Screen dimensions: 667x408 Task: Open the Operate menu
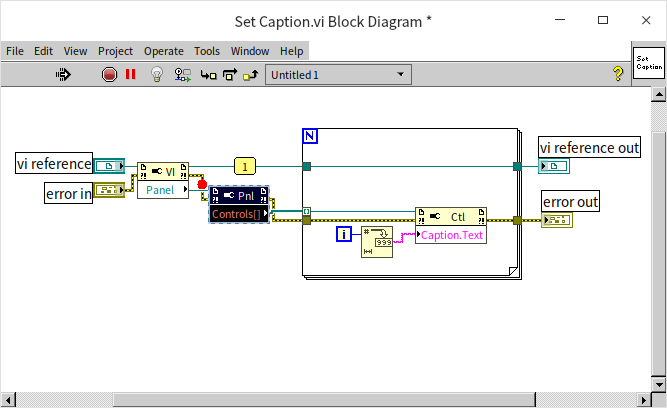(x=163, y=51)
